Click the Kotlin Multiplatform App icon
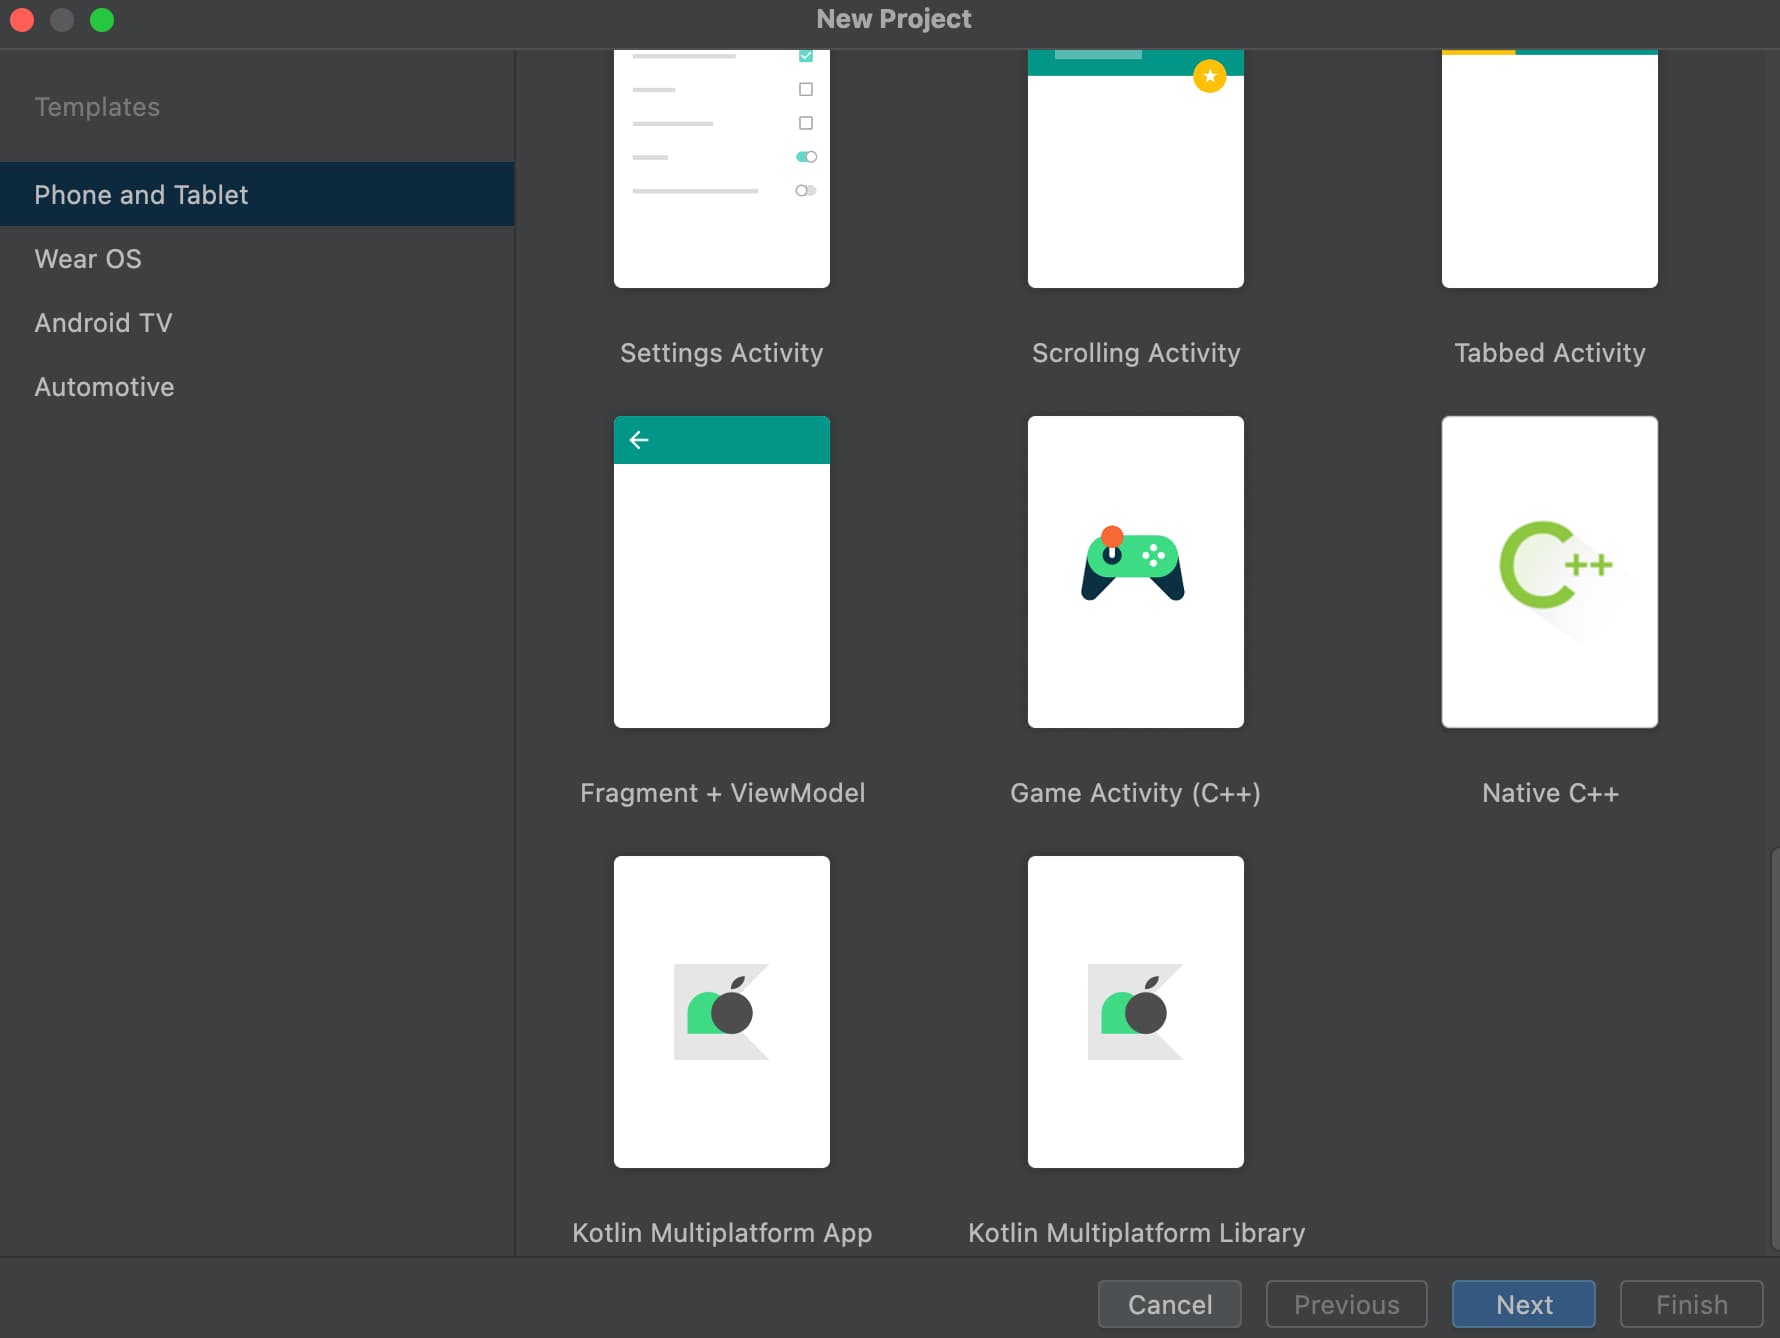 click(721, 1011)
